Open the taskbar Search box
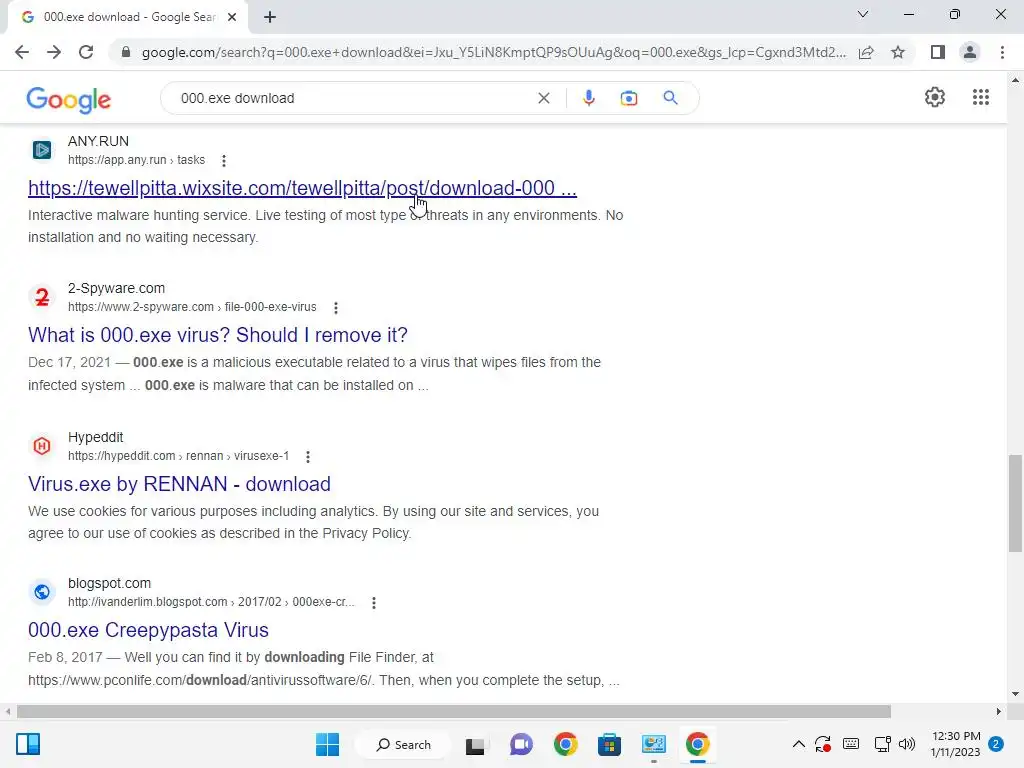1024x768 pixels. point(404,744)
